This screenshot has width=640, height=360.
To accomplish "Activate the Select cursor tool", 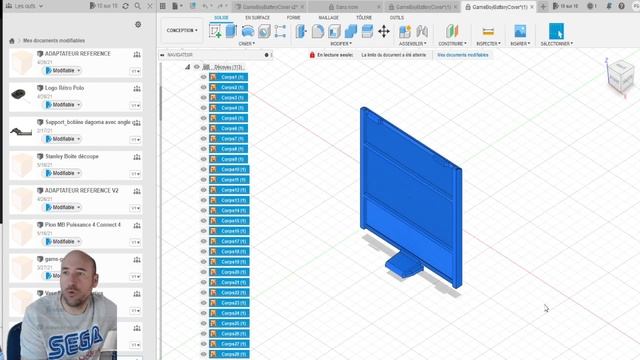I will pyautogui.click(x=556, y=31).
